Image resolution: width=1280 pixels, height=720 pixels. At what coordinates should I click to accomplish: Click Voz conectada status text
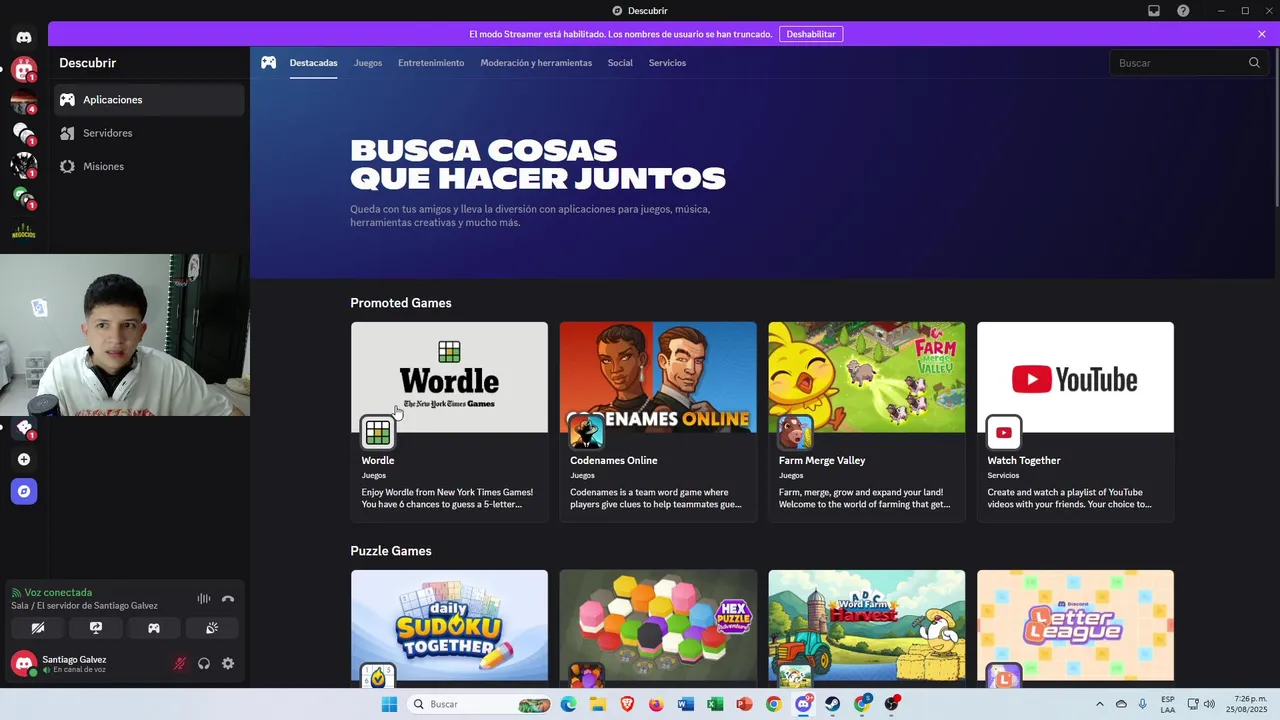point(58,593)
